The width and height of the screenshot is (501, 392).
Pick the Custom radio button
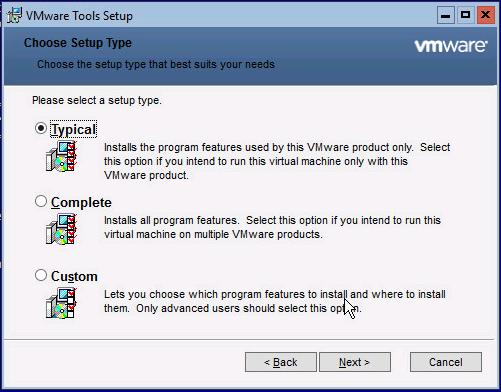click(41, 275)
